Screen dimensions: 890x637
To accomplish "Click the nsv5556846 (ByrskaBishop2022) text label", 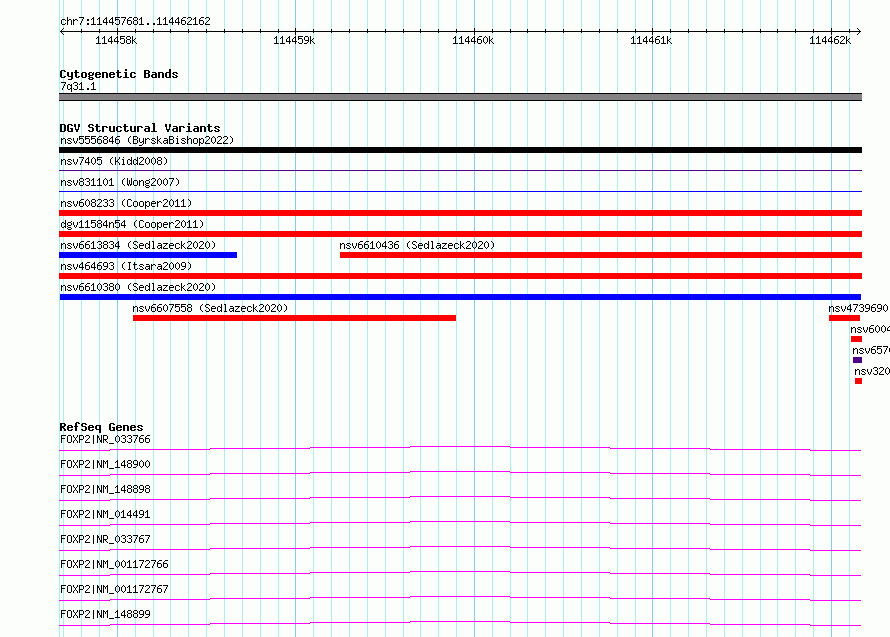I will 147,140.
